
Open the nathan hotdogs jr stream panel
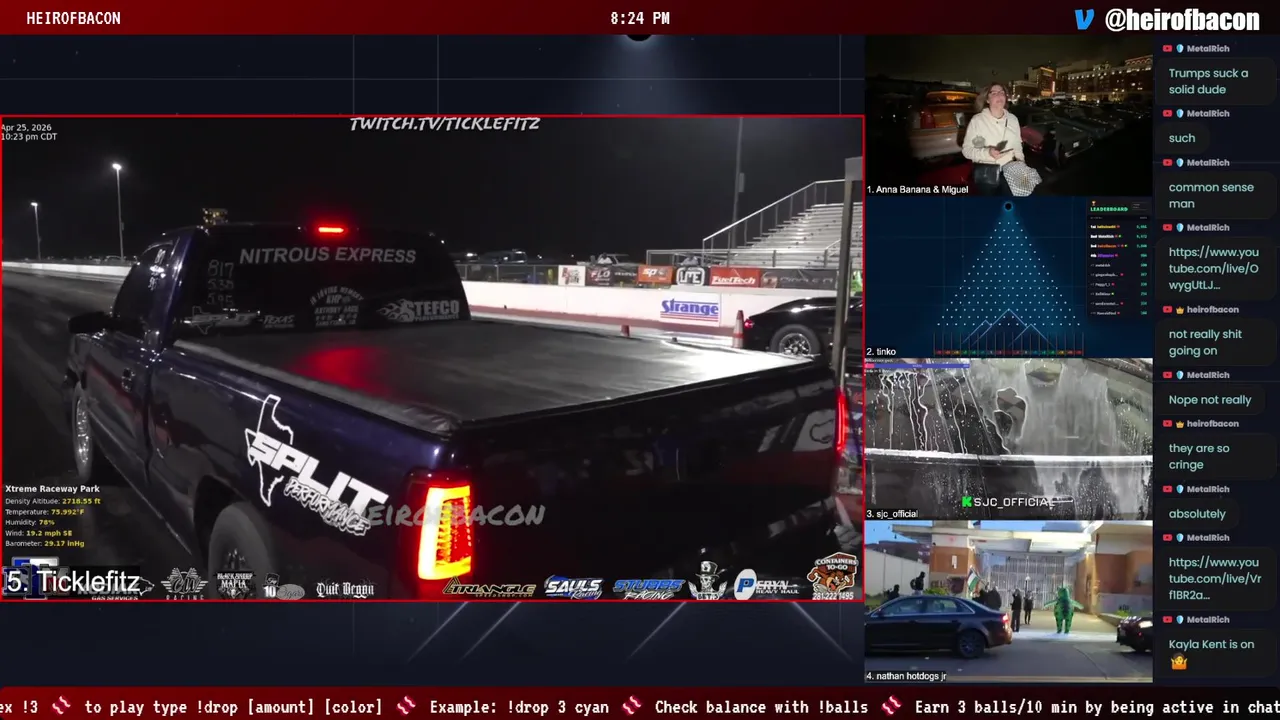pos(1008,601)
